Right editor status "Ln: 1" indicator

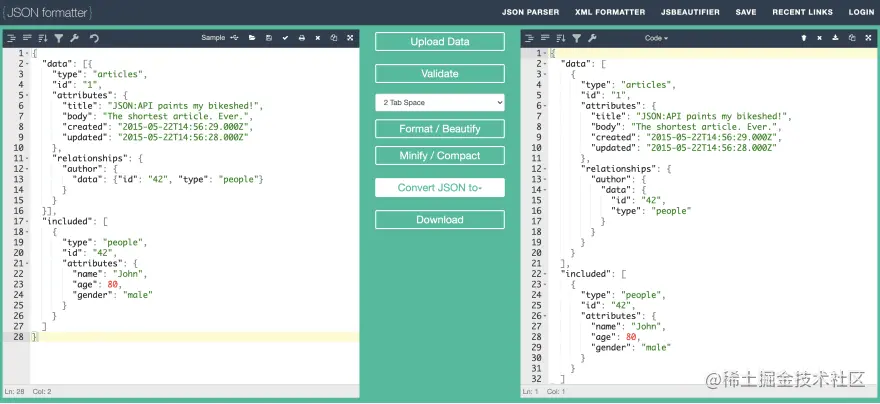pos(530,392)
